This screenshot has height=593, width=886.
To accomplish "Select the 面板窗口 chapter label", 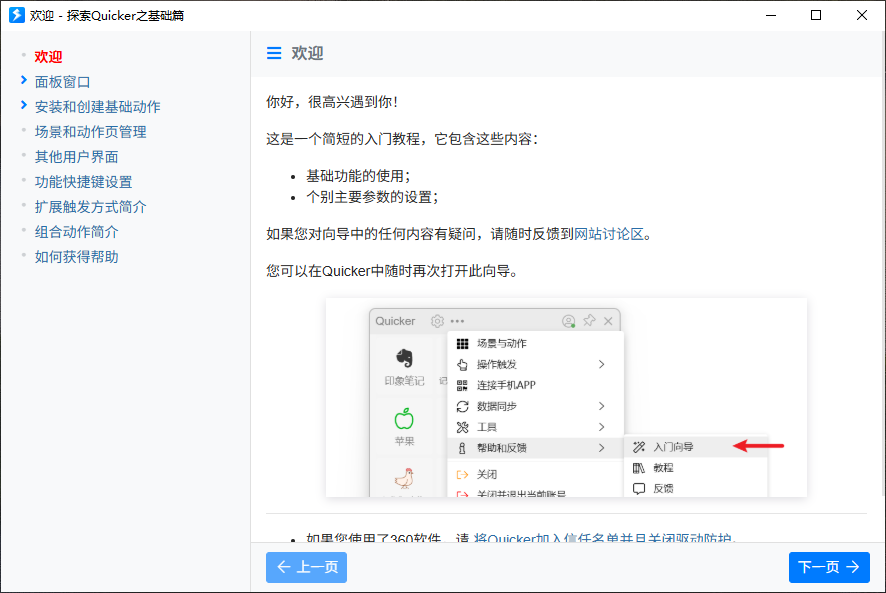I will coord(62,81).
